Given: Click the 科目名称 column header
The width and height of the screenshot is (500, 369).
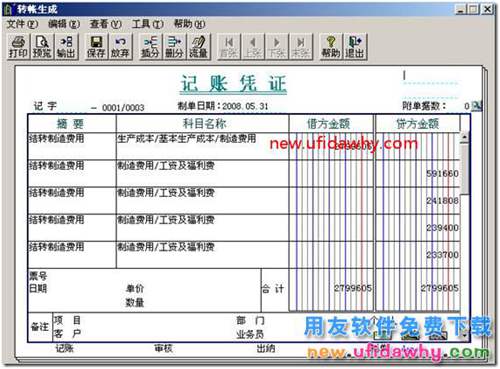Looking at the screenshot, I should pos(202,124).
